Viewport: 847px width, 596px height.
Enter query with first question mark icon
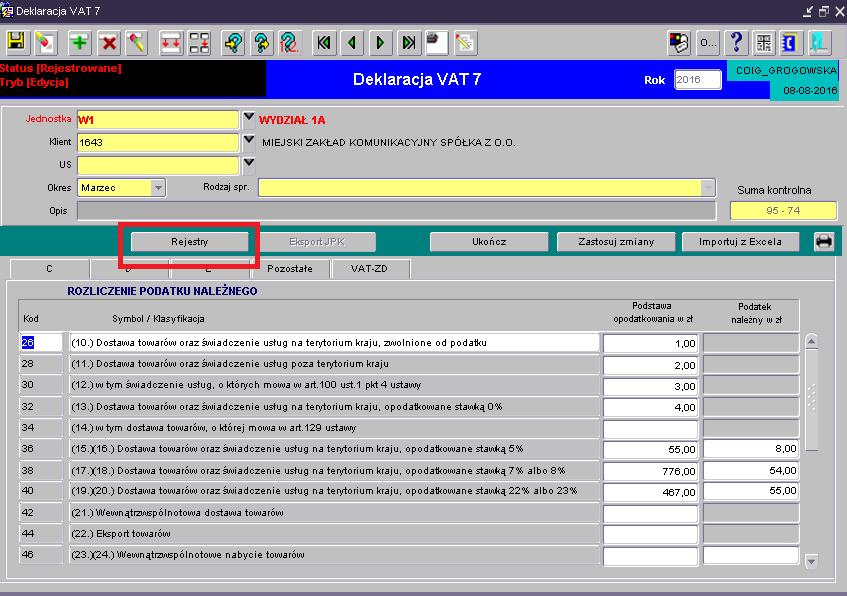point(233,42)
